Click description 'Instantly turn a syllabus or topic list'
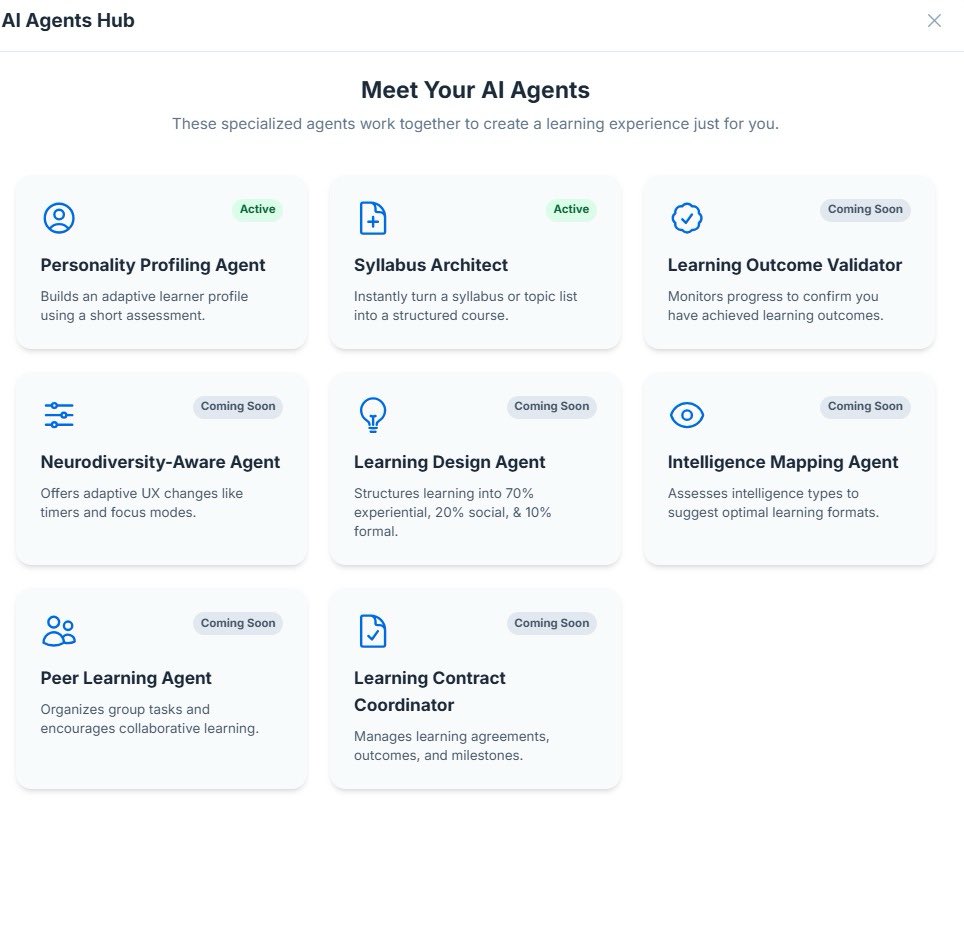The width and height of the screenshot is (964, 952). 465,296
